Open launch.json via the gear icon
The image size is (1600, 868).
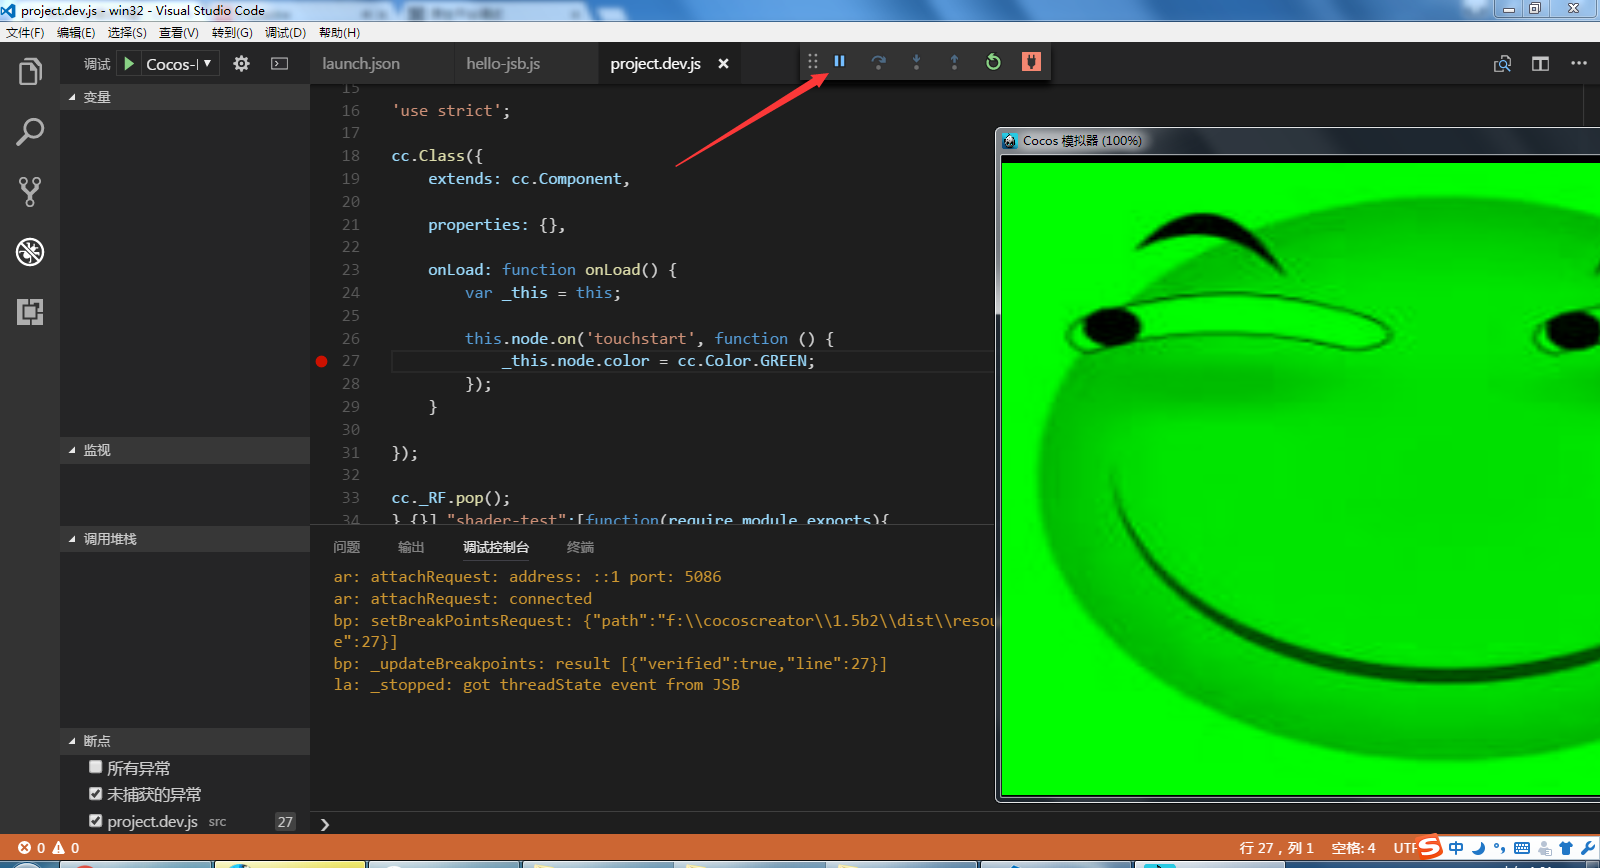tap(241, 63)
